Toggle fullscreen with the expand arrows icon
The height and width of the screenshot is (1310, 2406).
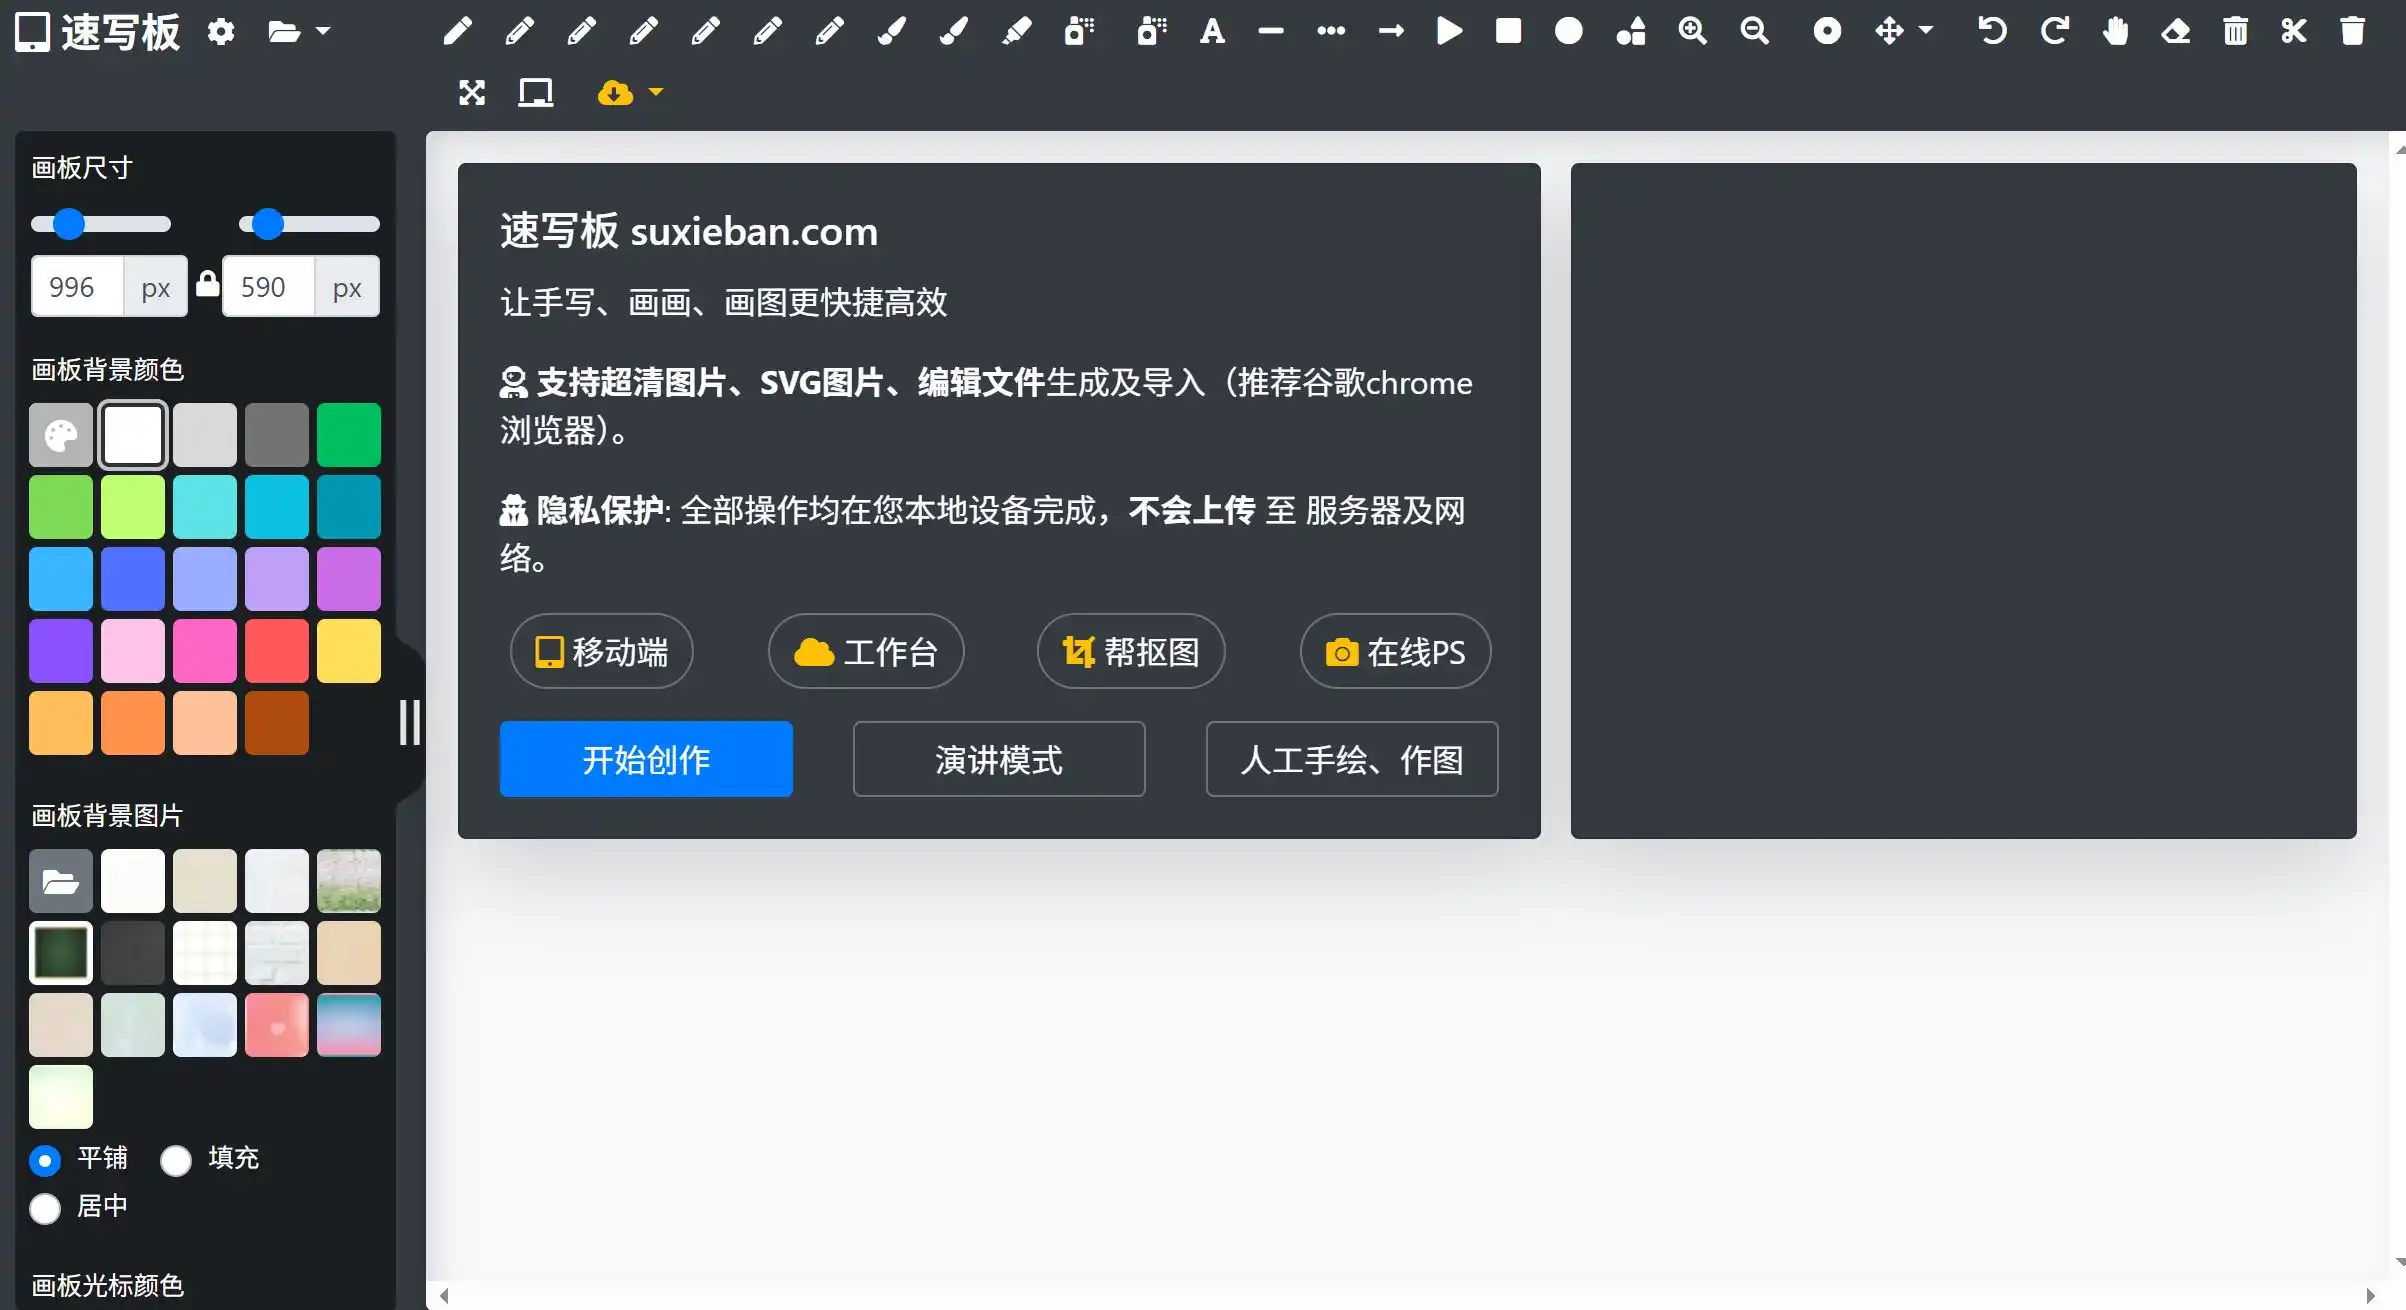tap(472, 93)
